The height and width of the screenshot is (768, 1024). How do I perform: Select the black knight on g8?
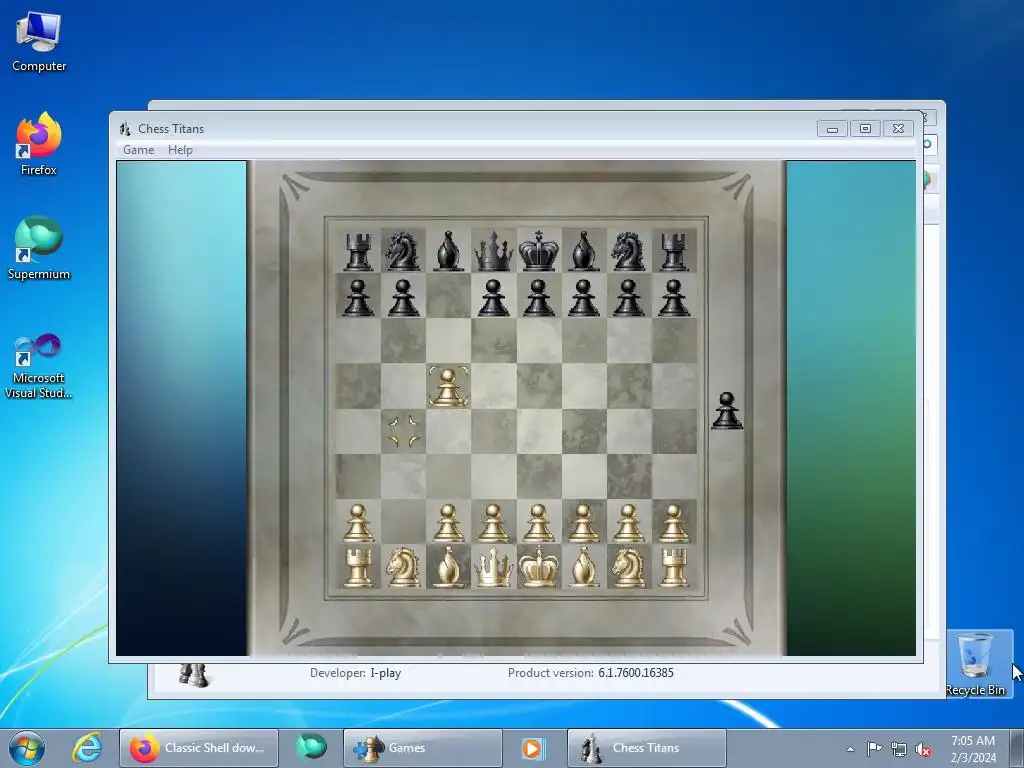pyautogui.click(x=628, y=251)
